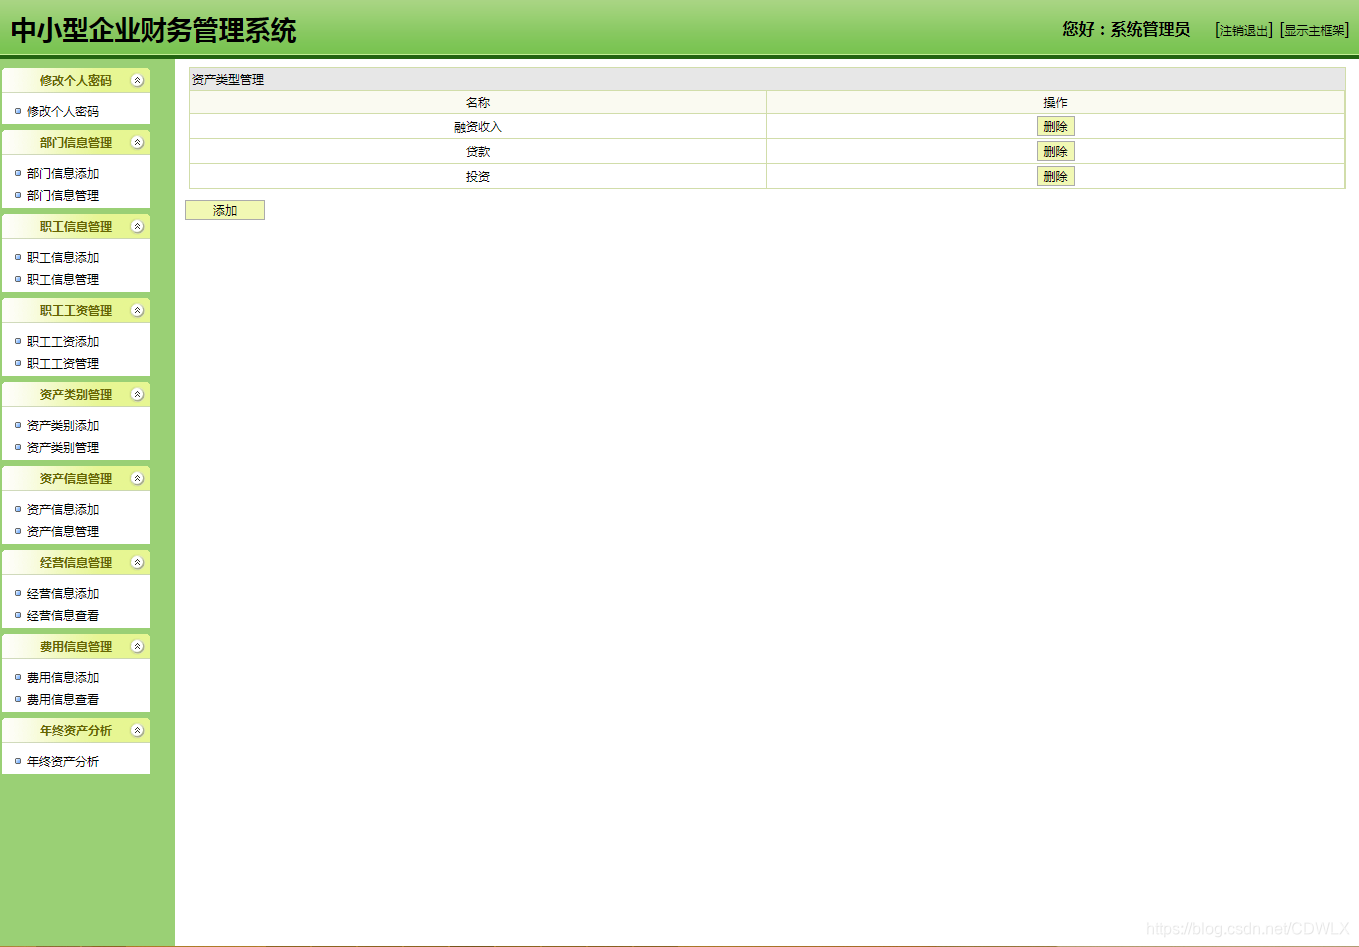Open 年终资产分析 link
This screenshot has width=1359, height=947.
(x=63, y=762)
